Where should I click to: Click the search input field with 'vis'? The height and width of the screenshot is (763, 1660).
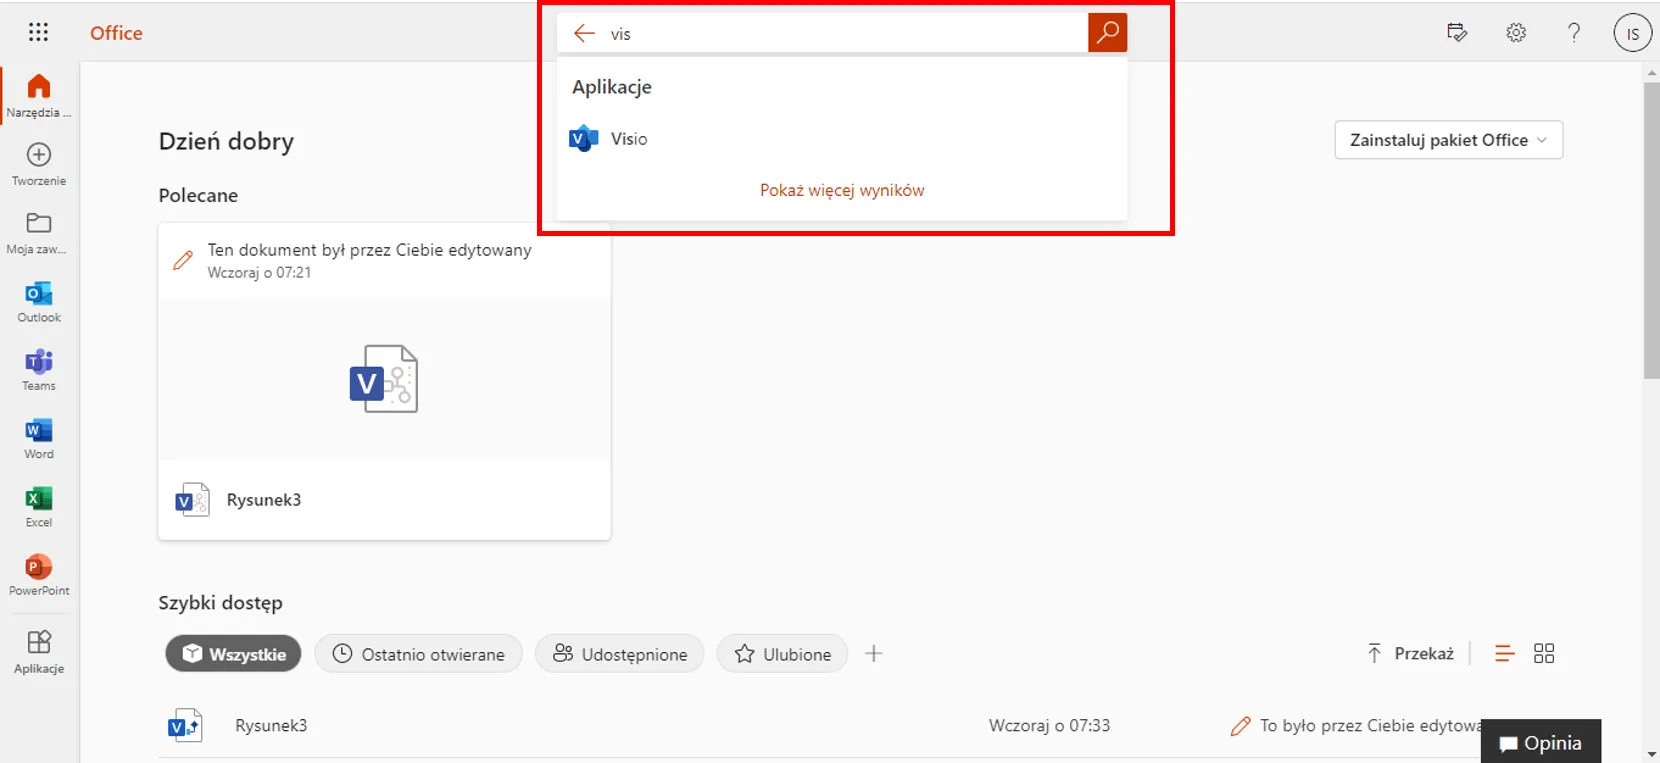point(840,34)
